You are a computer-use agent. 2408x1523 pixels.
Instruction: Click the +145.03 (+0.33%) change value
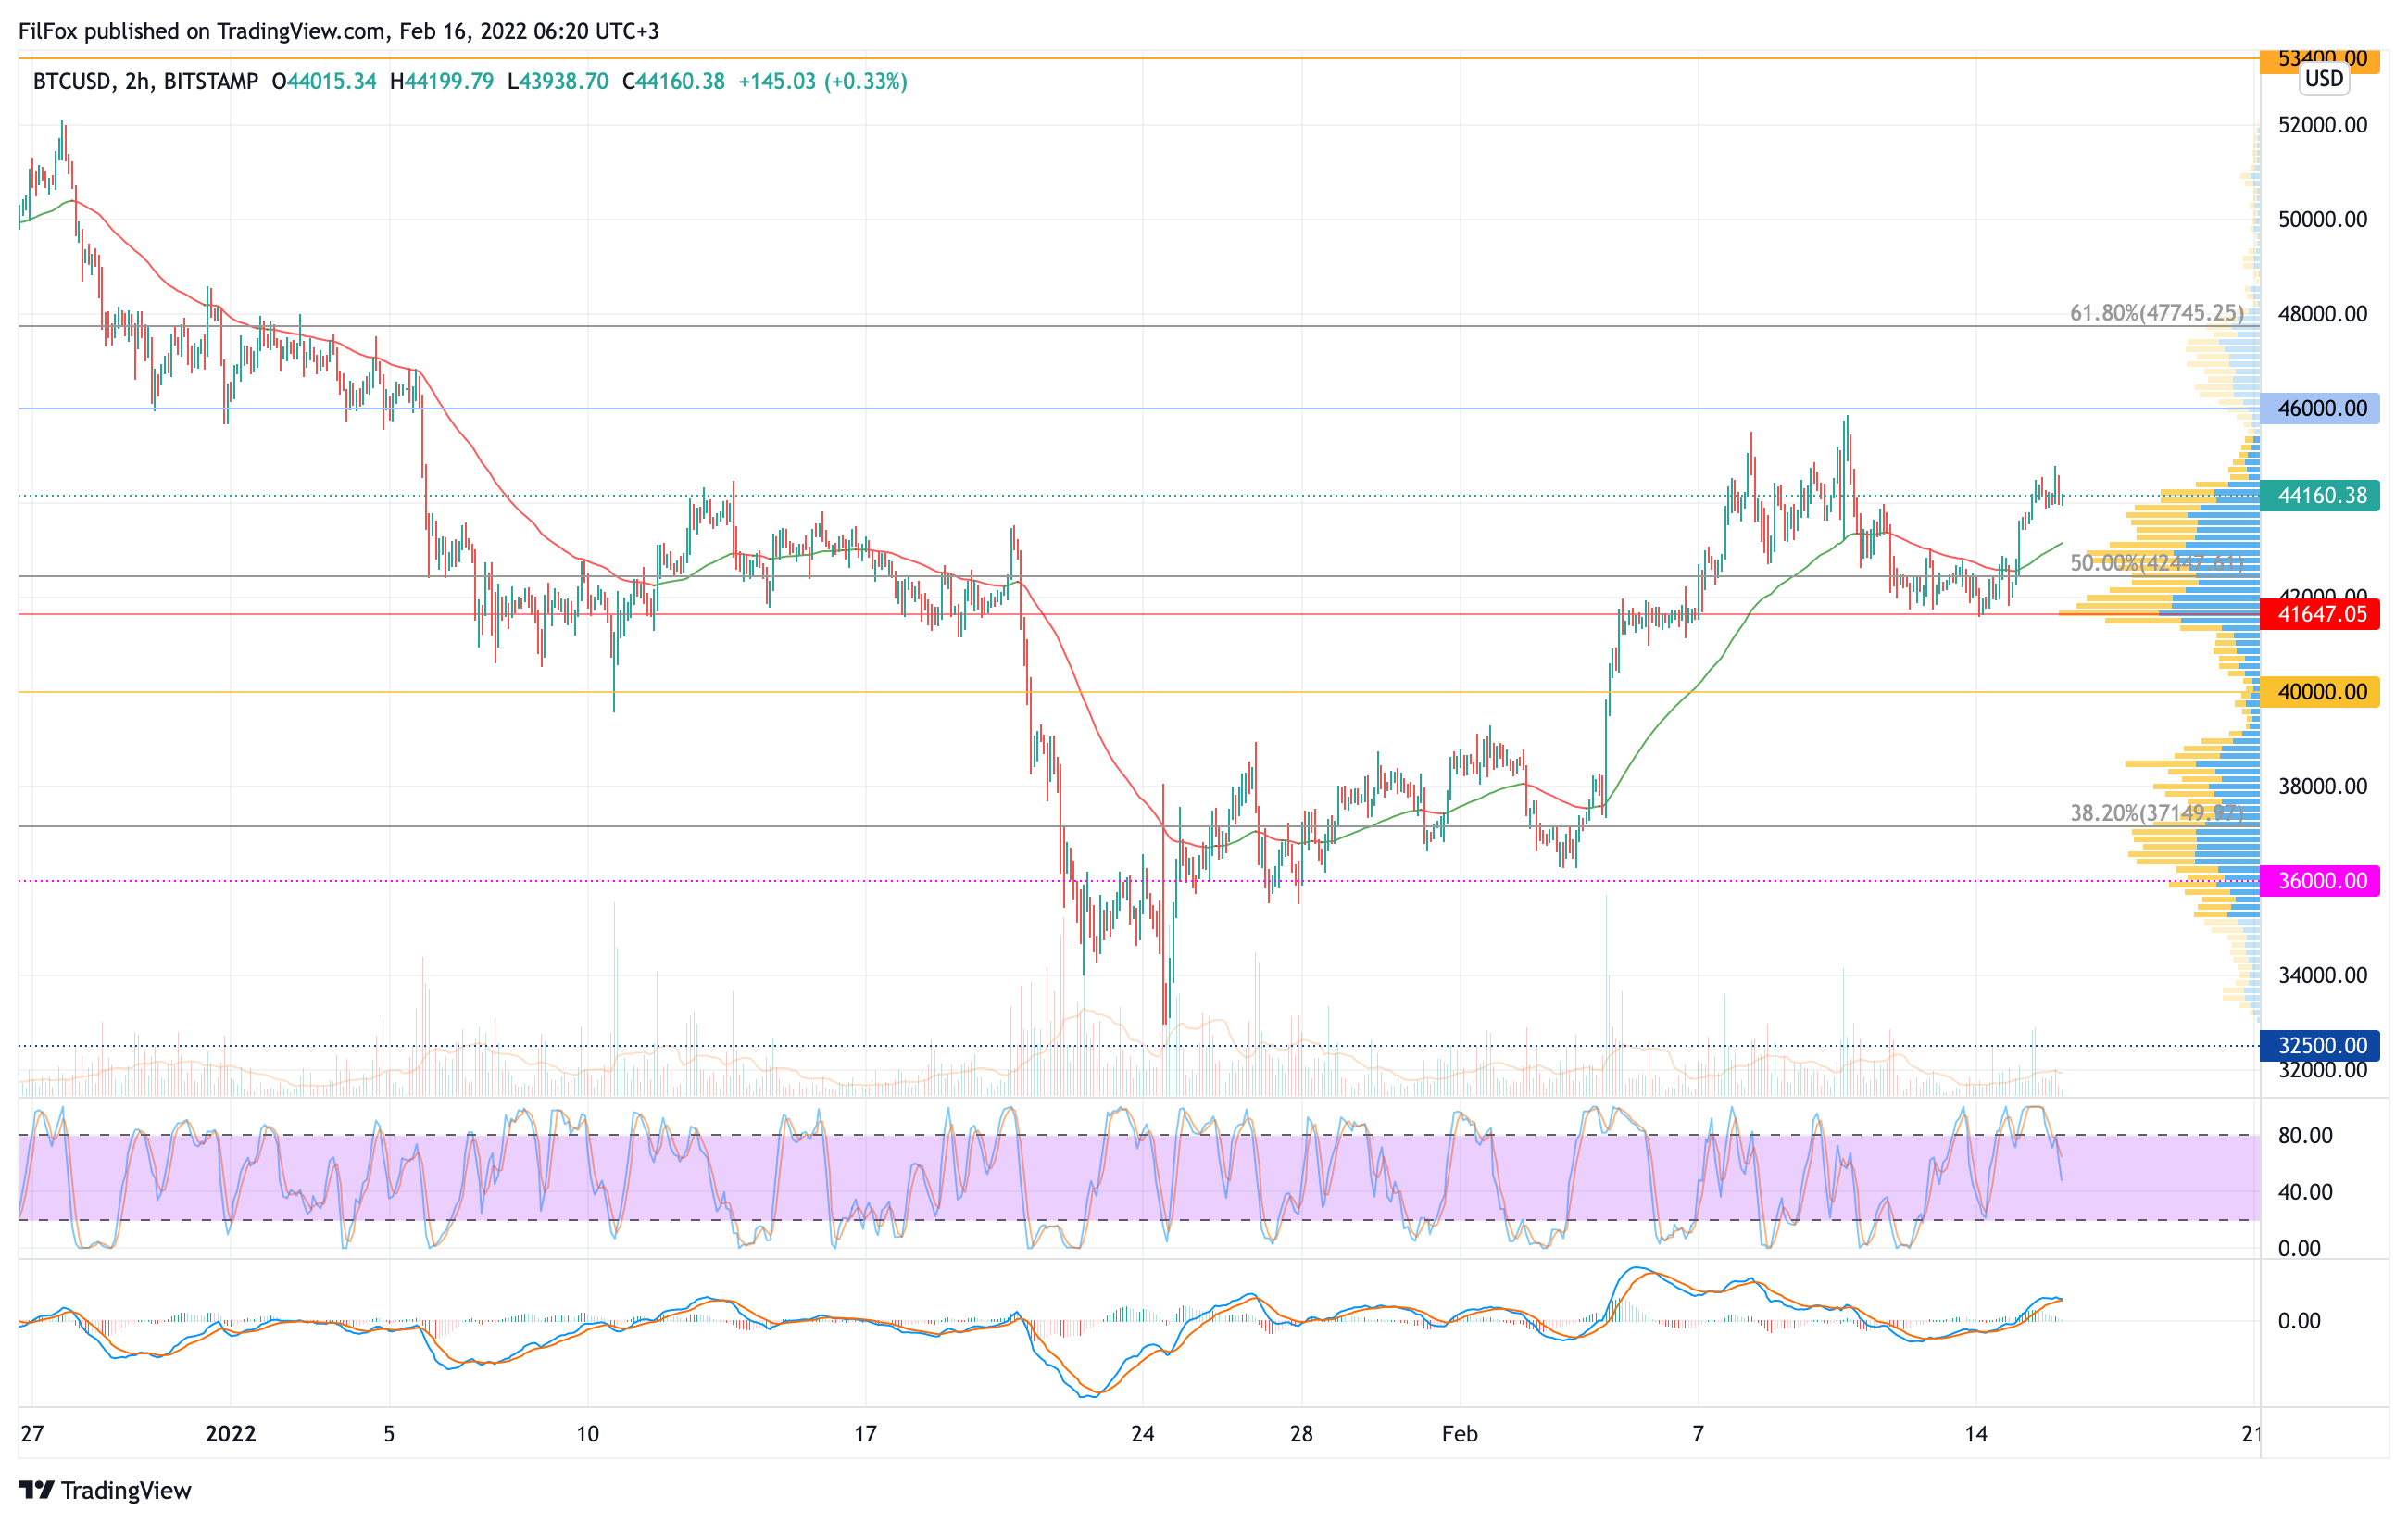click(x=822, y=82)
